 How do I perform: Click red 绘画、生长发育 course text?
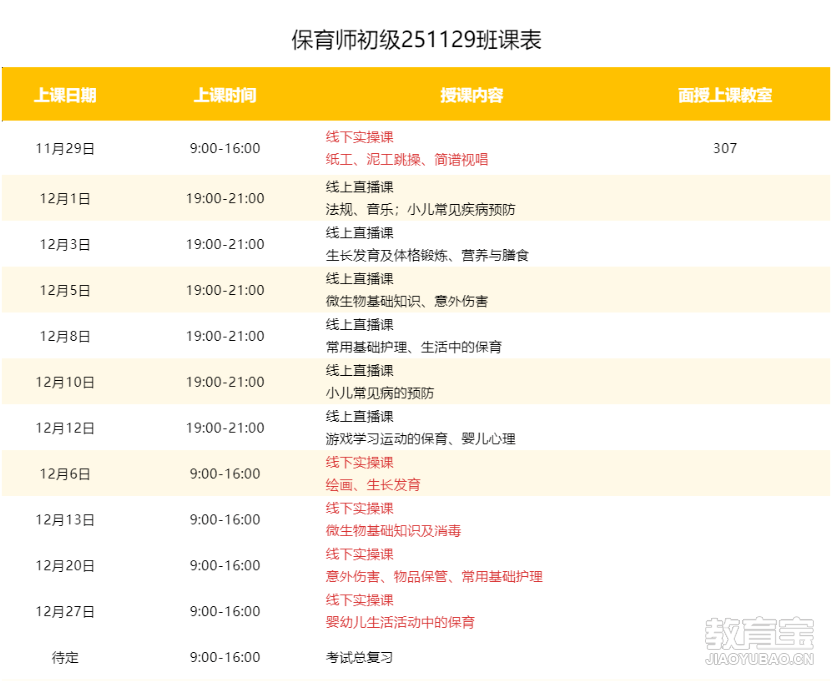click(373, 485)
